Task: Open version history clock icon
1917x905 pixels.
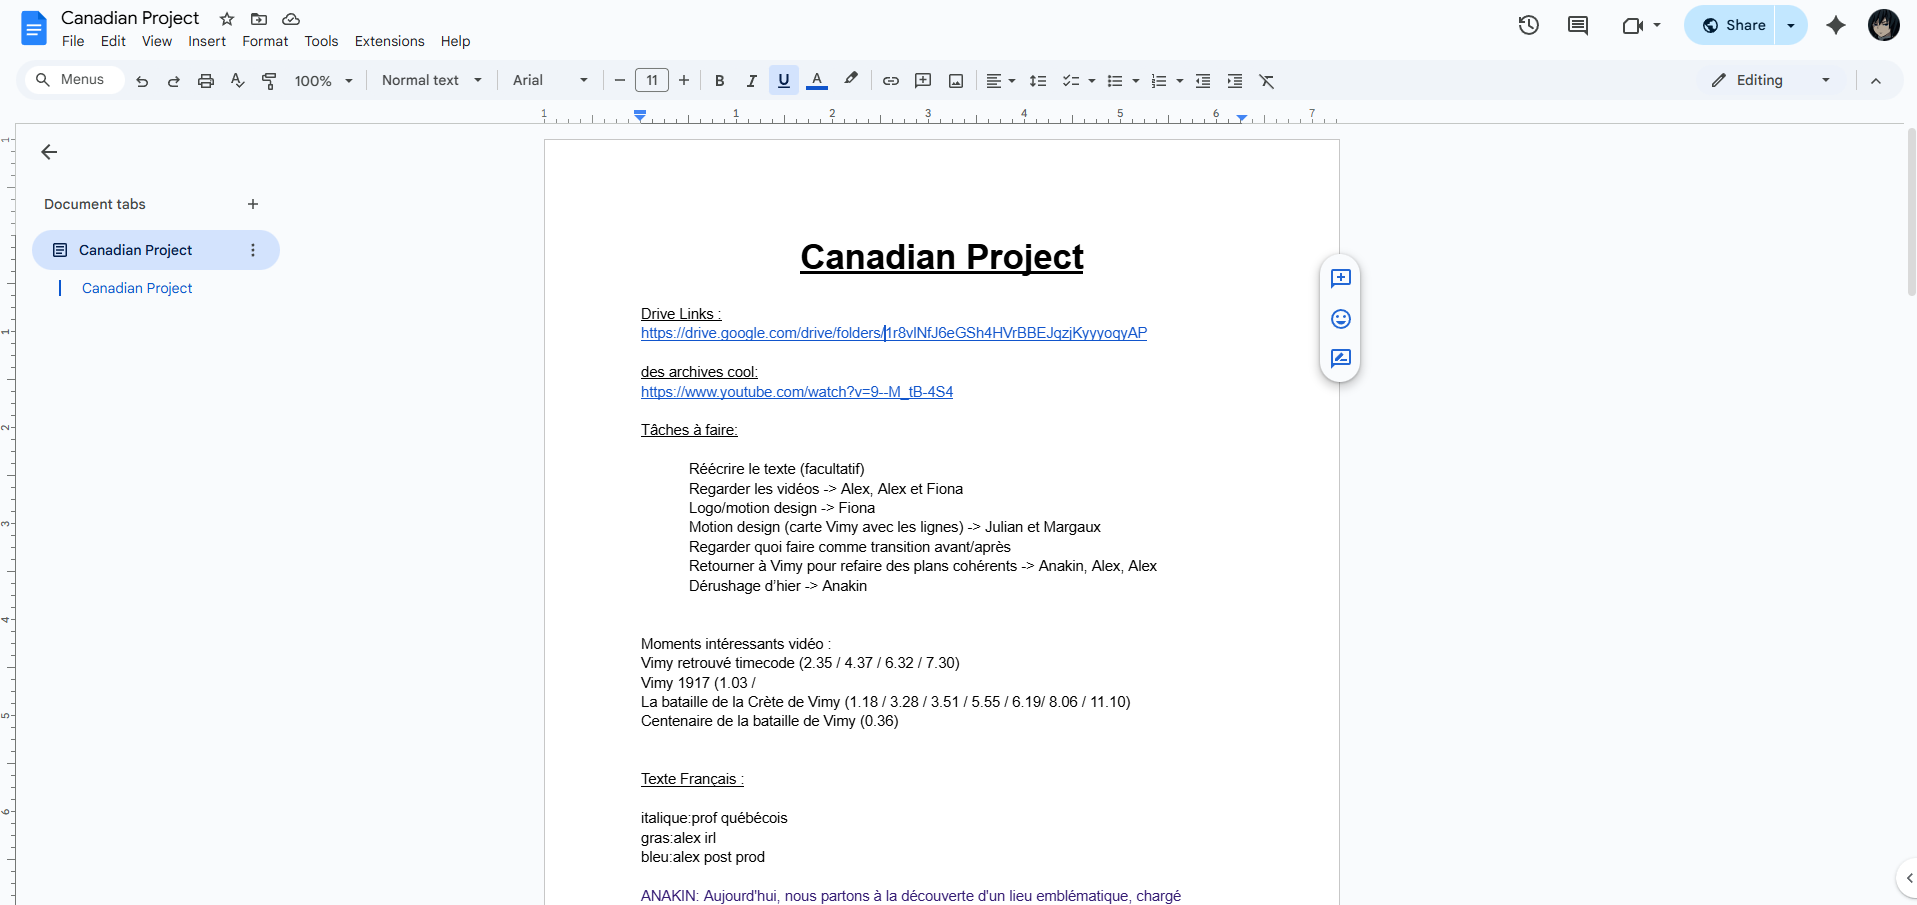Action: (x=1528, y=26)
